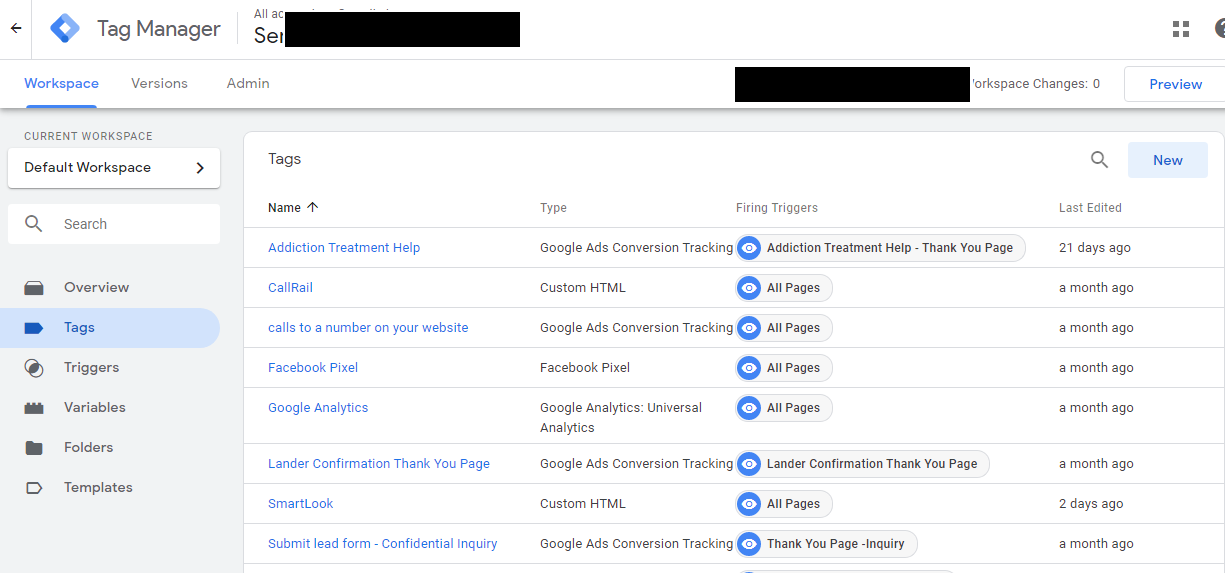The height and width of the screenshot is (573, 1225).
Task: Click the All Pages trigger for CallRail
Action: [784, 288]
